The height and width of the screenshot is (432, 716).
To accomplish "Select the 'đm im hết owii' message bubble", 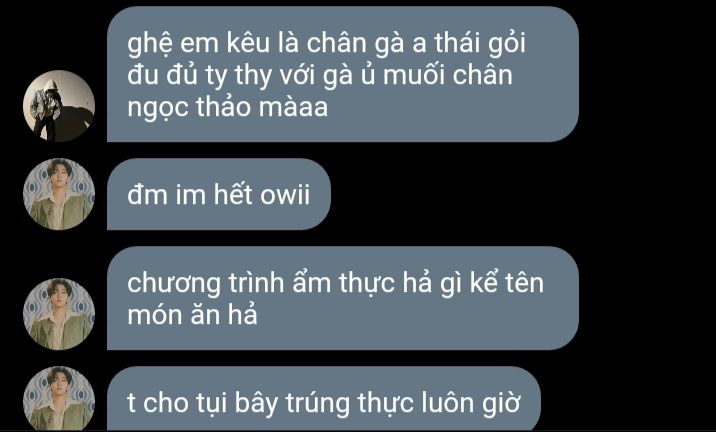I will pos(219,194).
